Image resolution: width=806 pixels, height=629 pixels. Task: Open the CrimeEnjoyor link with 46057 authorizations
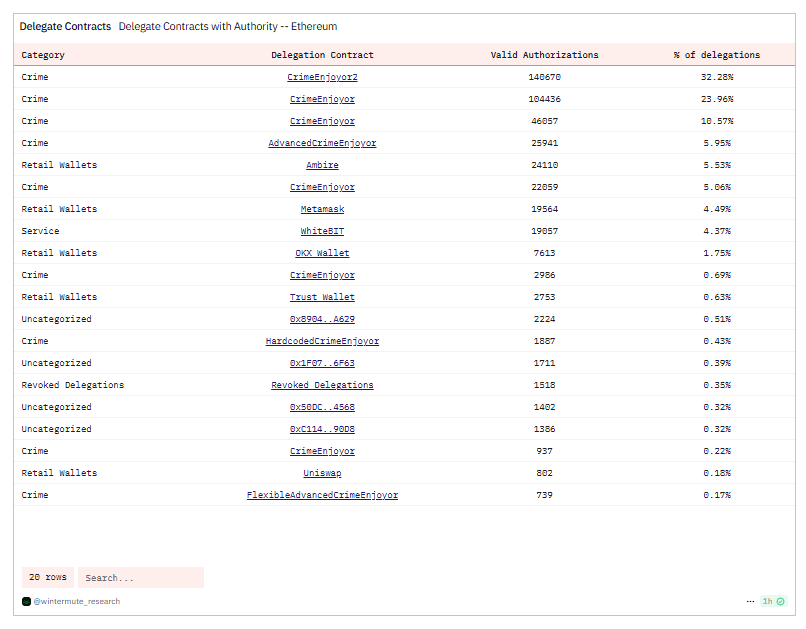pyautogui.click(x=322, y=121)
